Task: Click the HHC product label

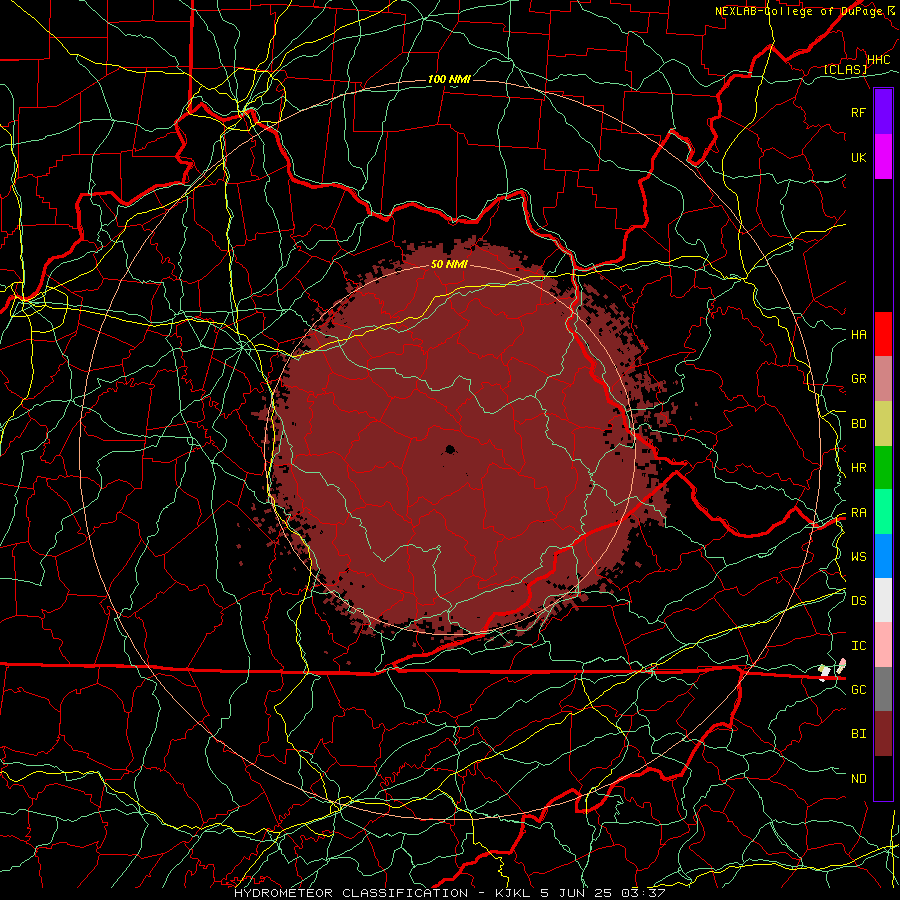Action: (878, 60)
